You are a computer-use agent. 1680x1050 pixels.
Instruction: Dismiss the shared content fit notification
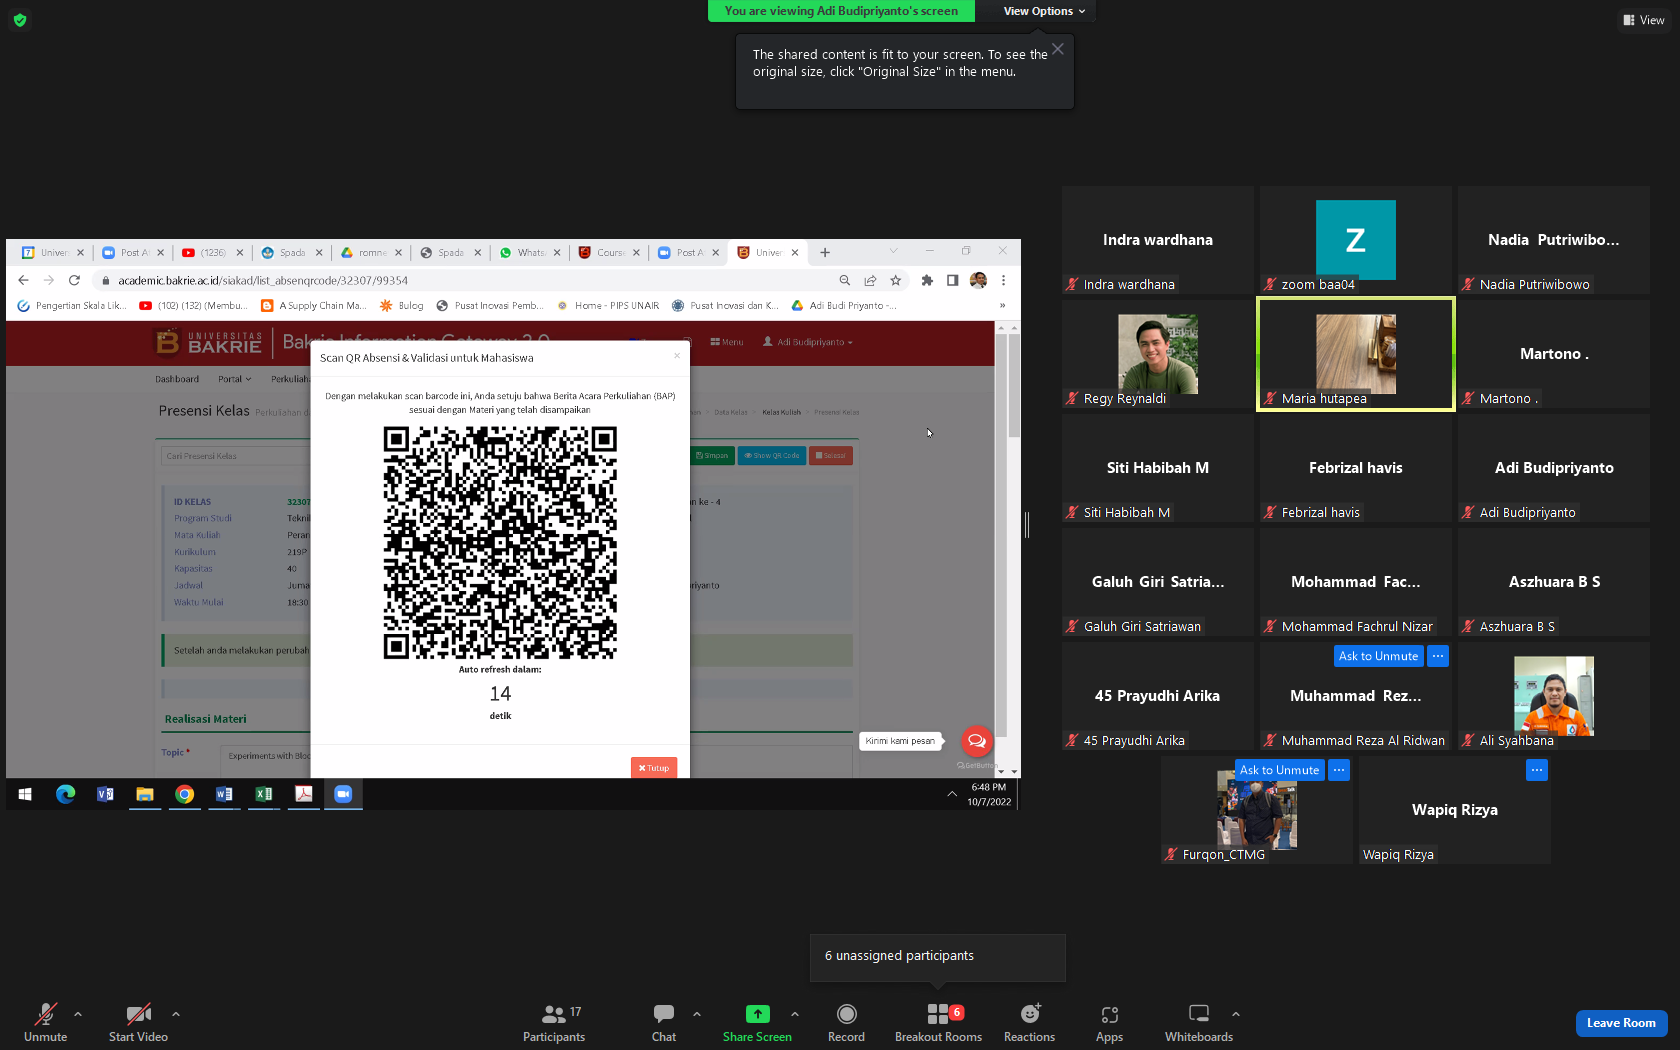tap(1058, 49)
